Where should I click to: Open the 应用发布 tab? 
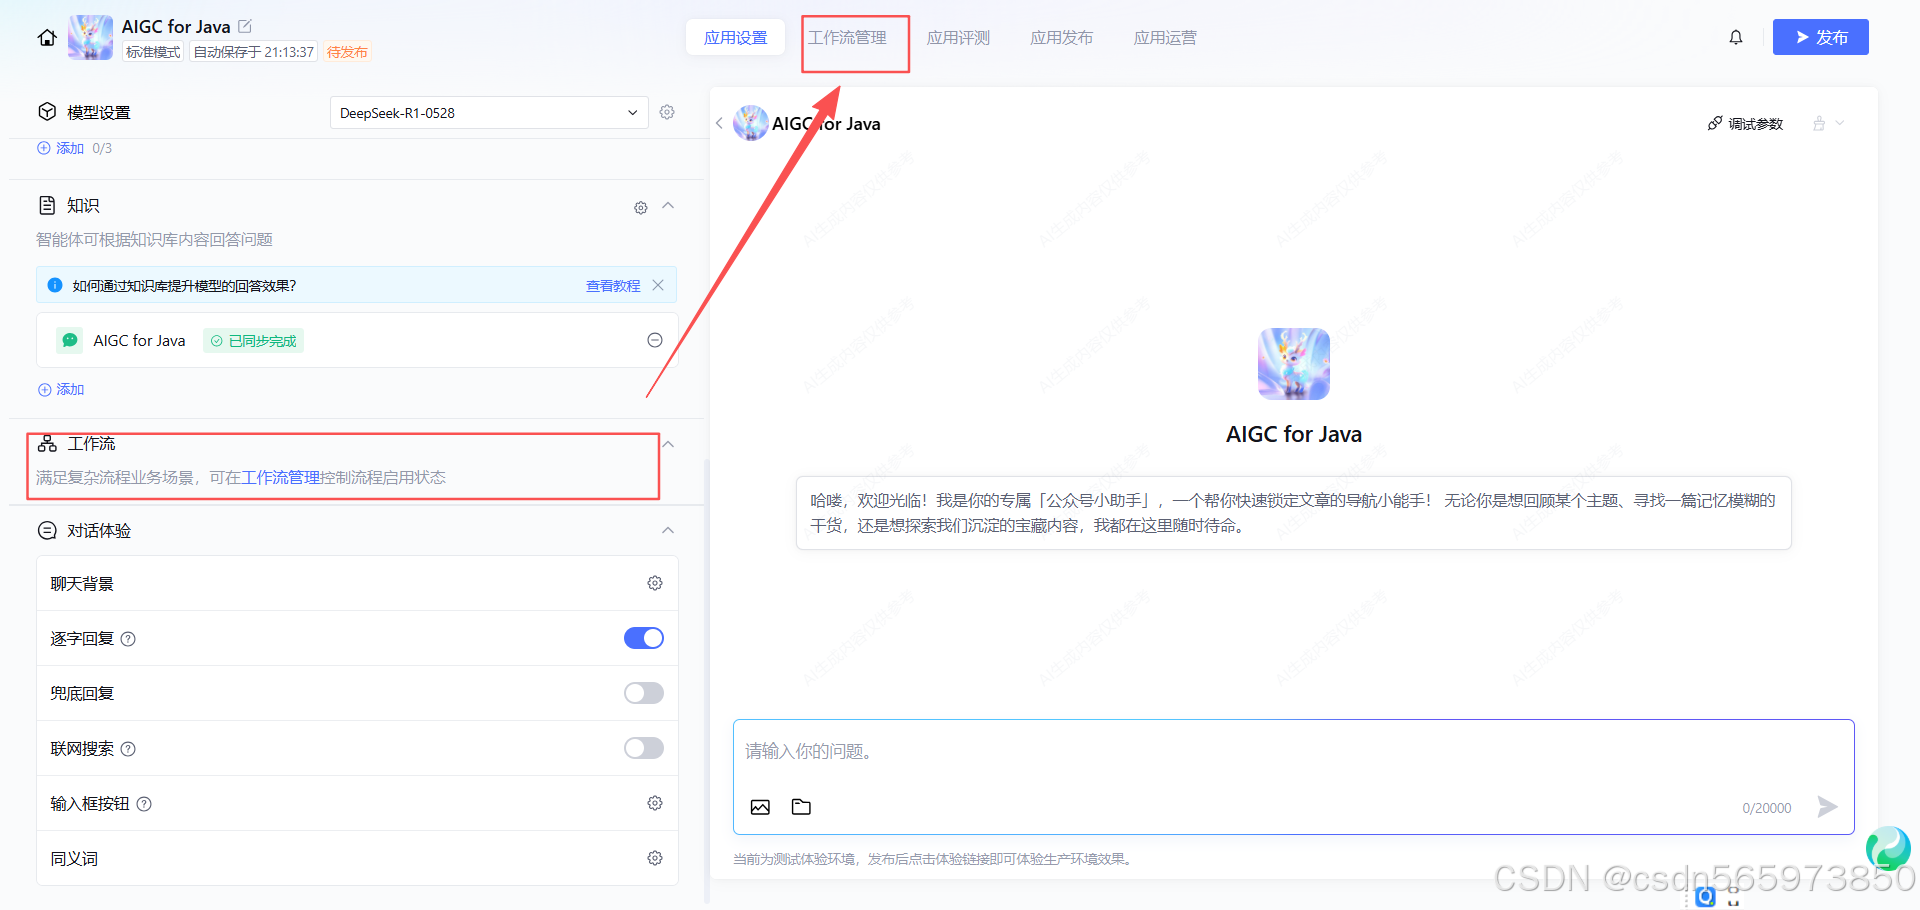point(1061,37)
